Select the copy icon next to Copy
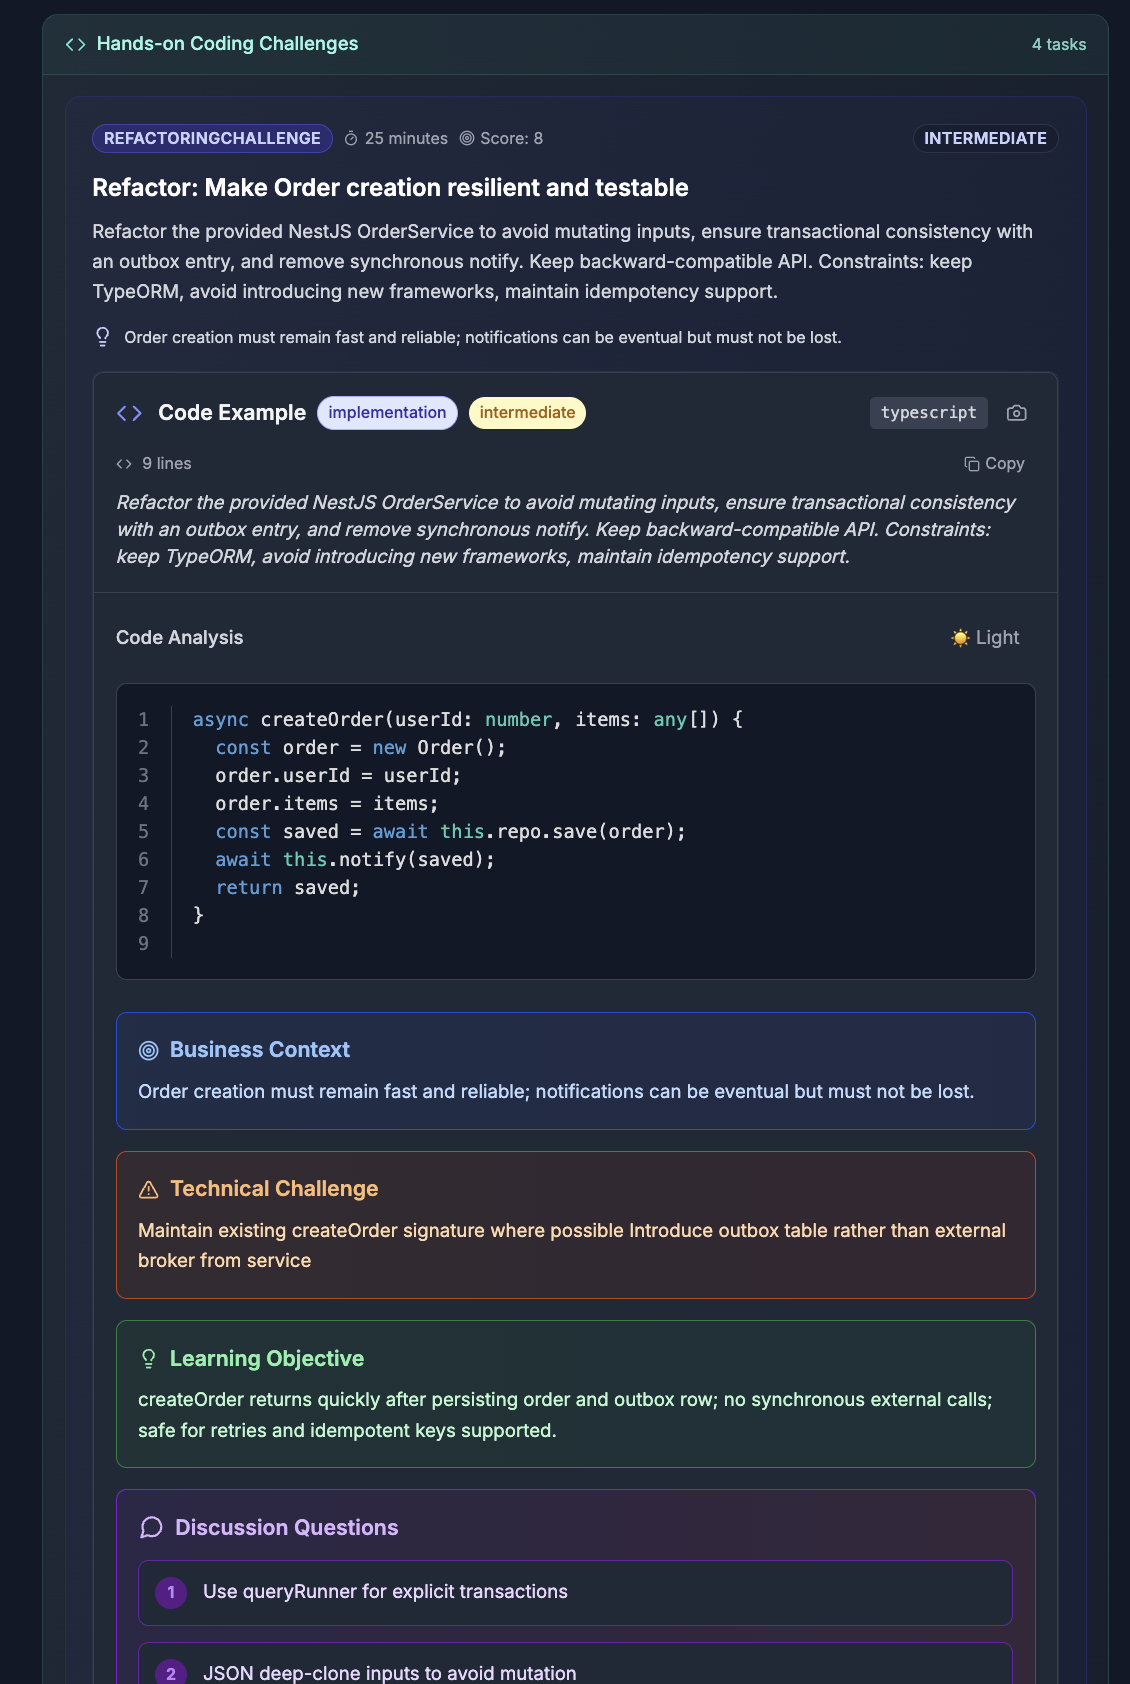Image resolution: width=1130 pixels, height=1684 pixels. pyautogui.click(x=970, y=463)
